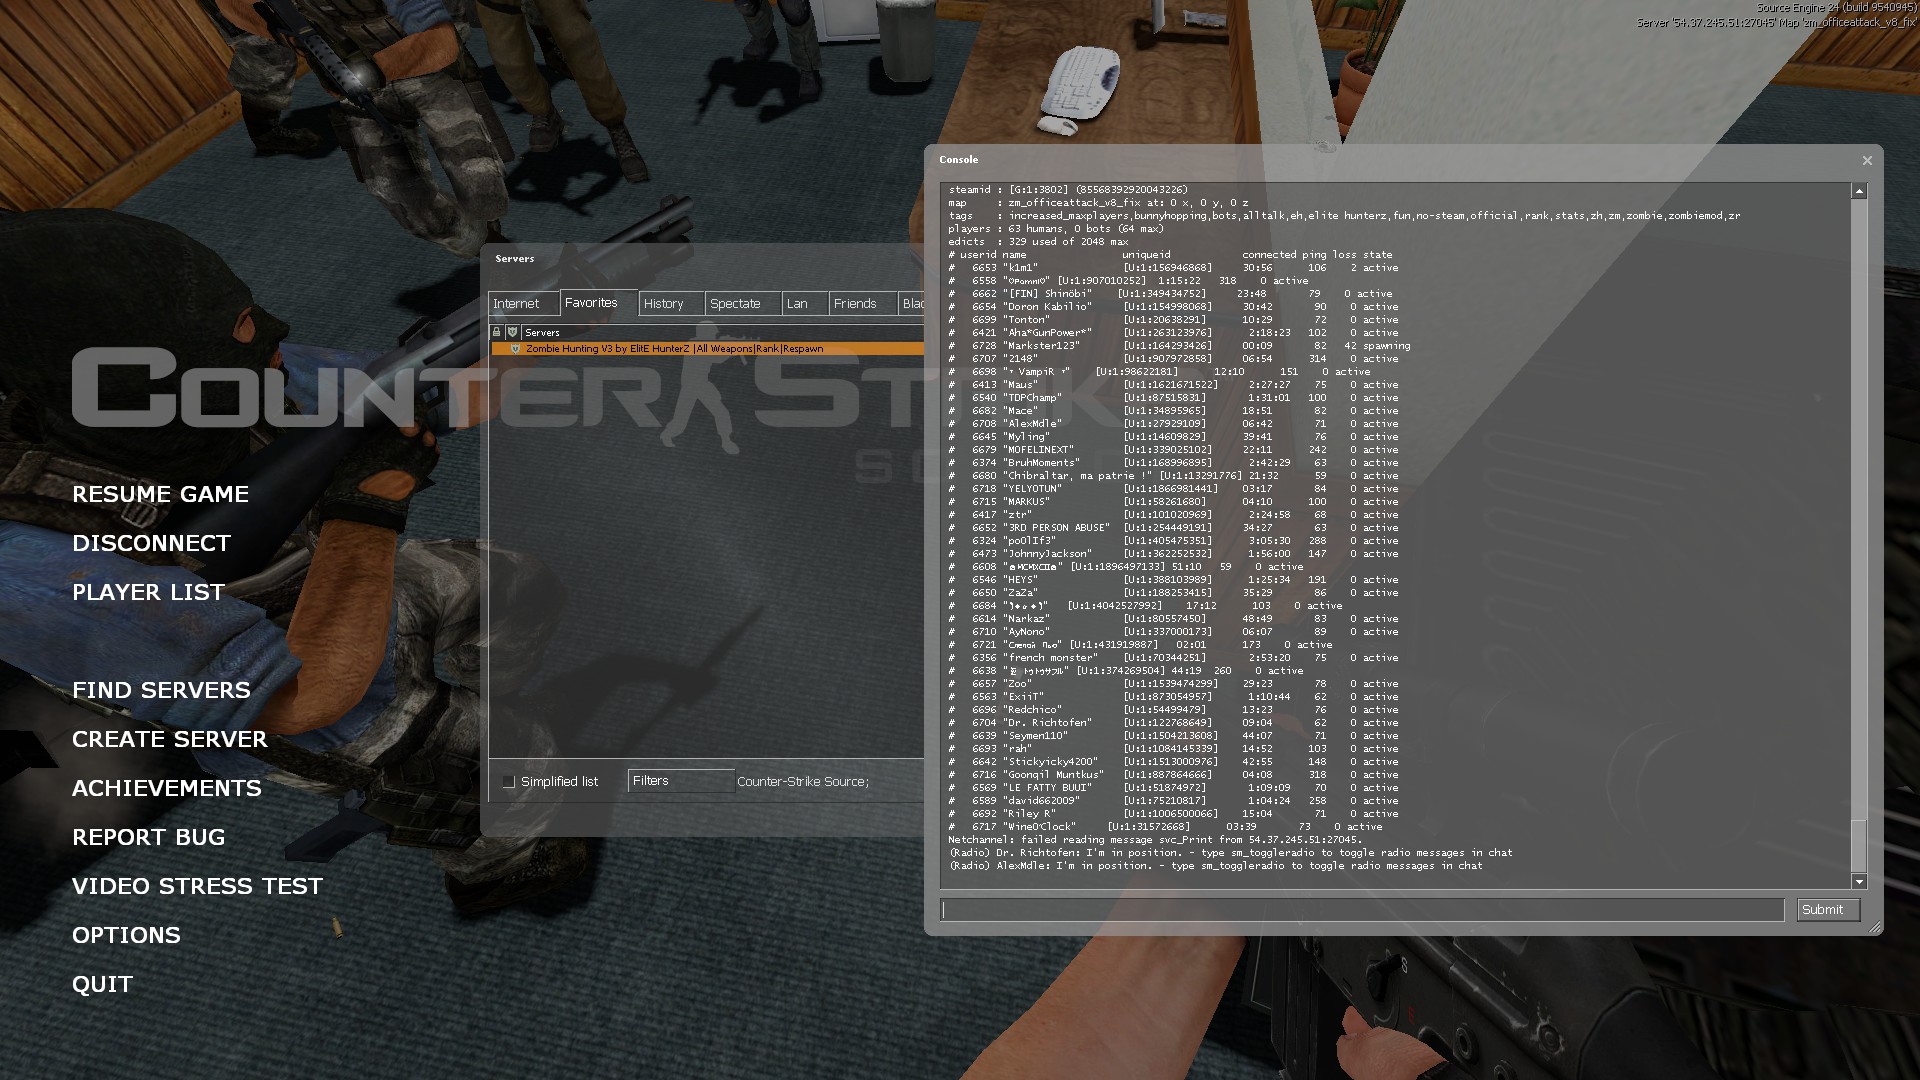The image size is (1920, 1080).
Task: Click console line for "Redchico"
Action: pyautogui.click(x=1174, y=710)
